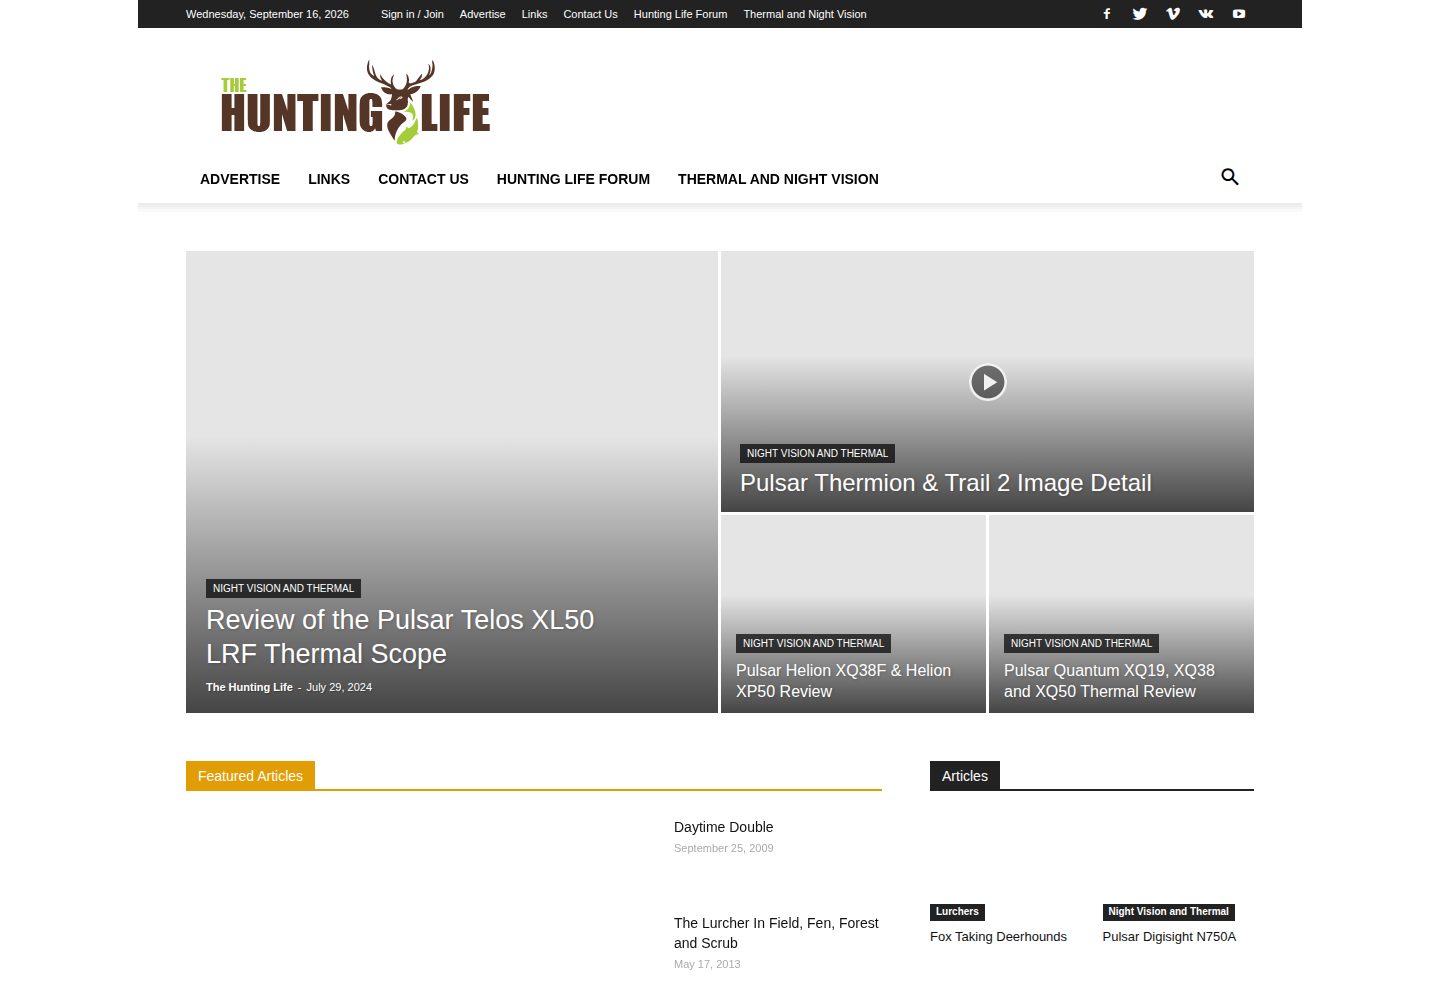
Task: Click category tag above Pulsar Quantum review
Action: pos(1081,643)
